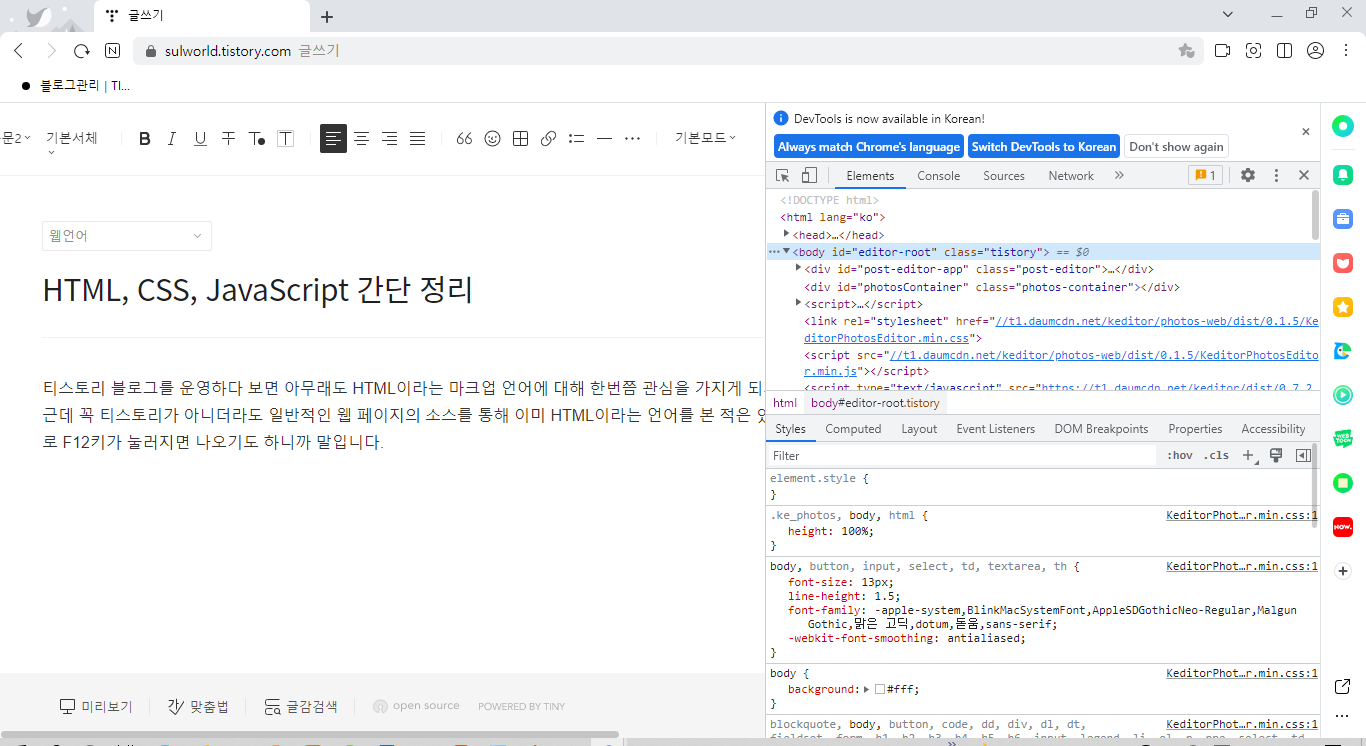Expand the background property value triangle

click(x=867, y=689)
